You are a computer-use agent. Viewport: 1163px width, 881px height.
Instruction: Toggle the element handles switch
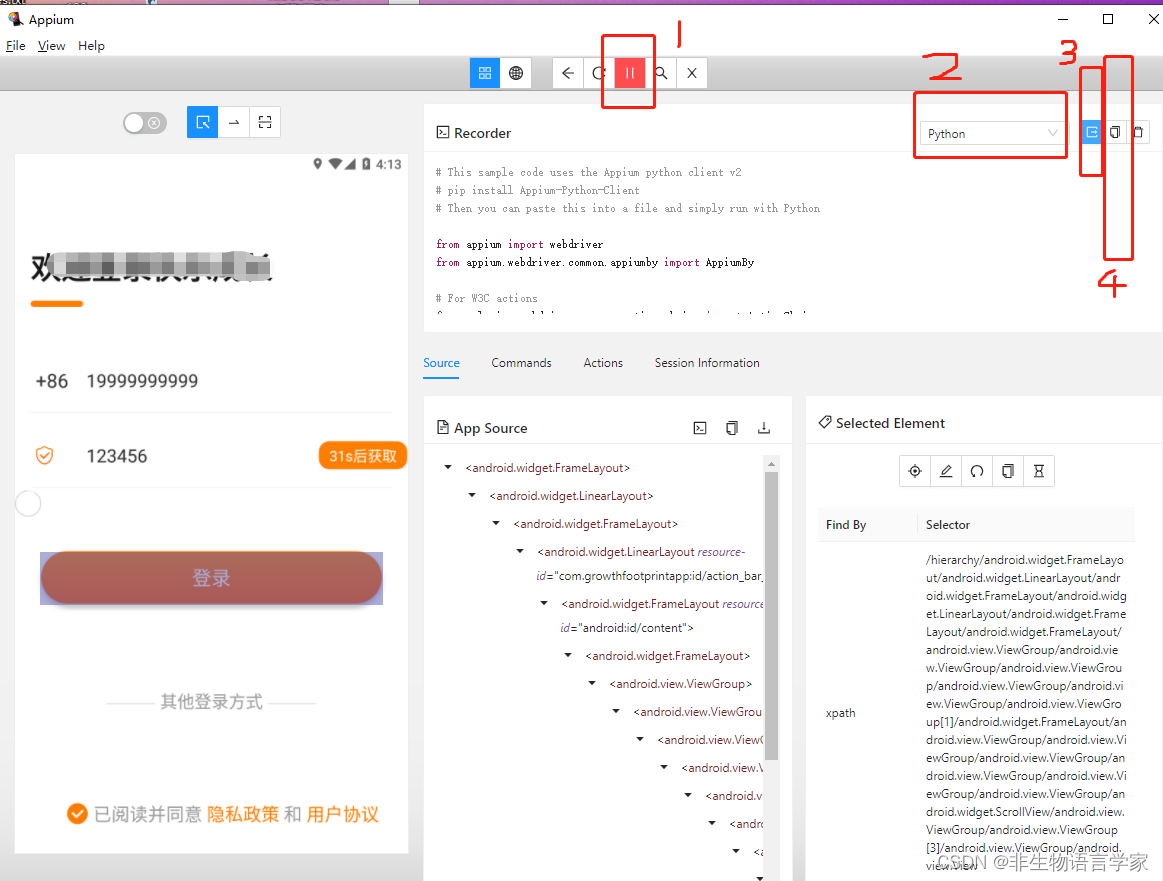(x=145, y=123)
